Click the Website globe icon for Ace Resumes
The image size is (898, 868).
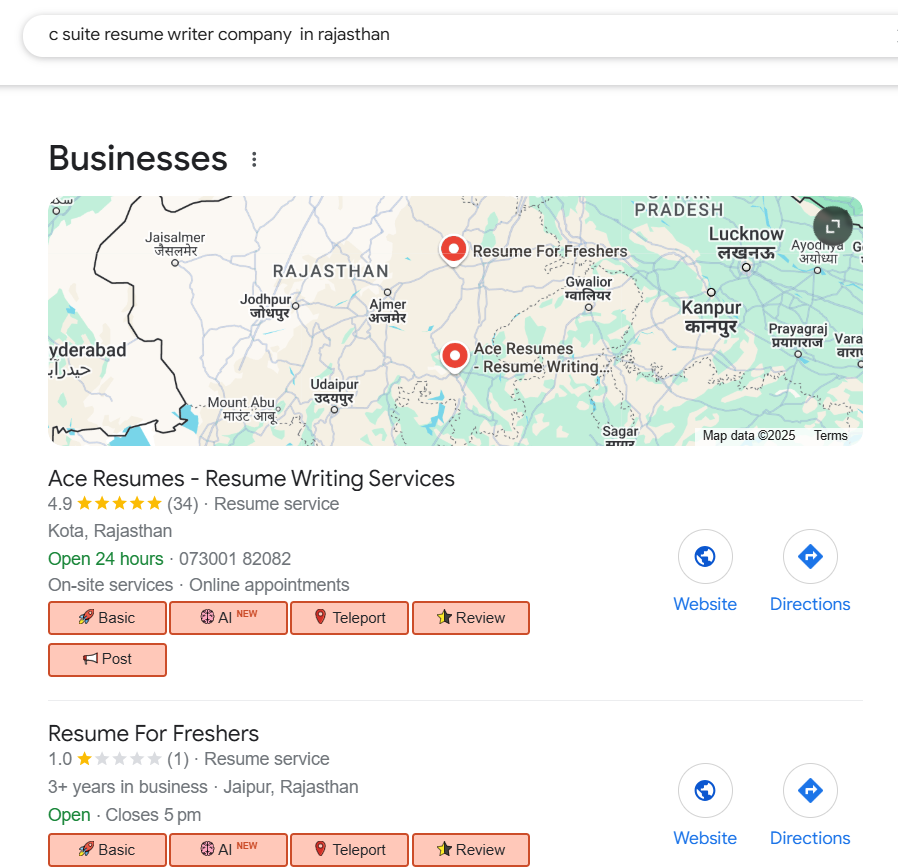click(705, 556)
